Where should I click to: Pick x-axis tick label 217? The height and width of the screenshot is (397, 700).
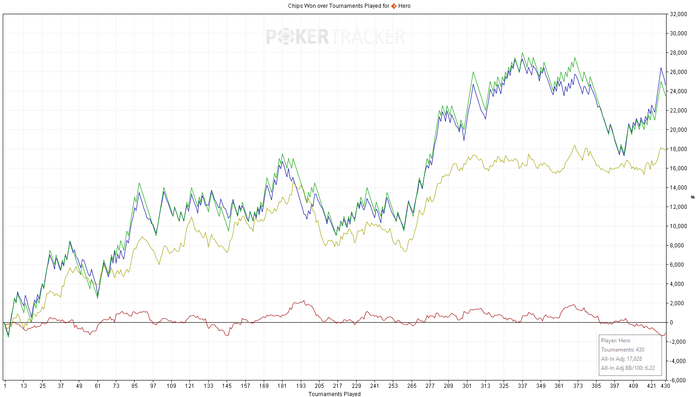coord(338,385)
